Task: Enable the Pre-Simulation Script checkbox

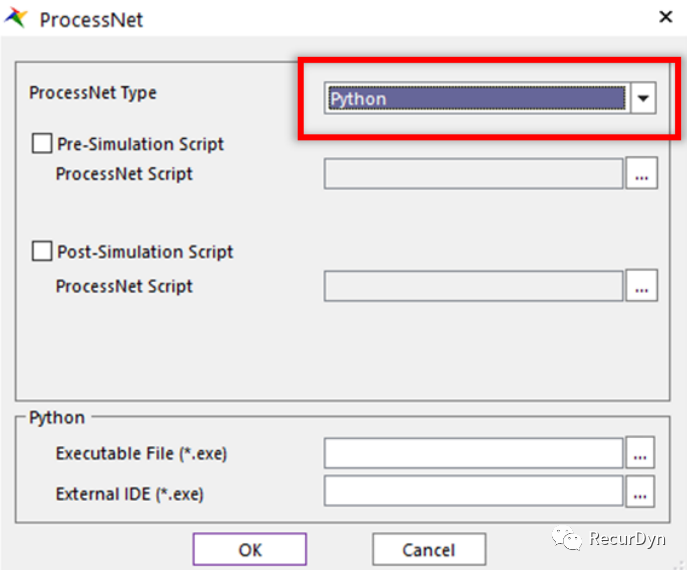Action: click(42, 144)
